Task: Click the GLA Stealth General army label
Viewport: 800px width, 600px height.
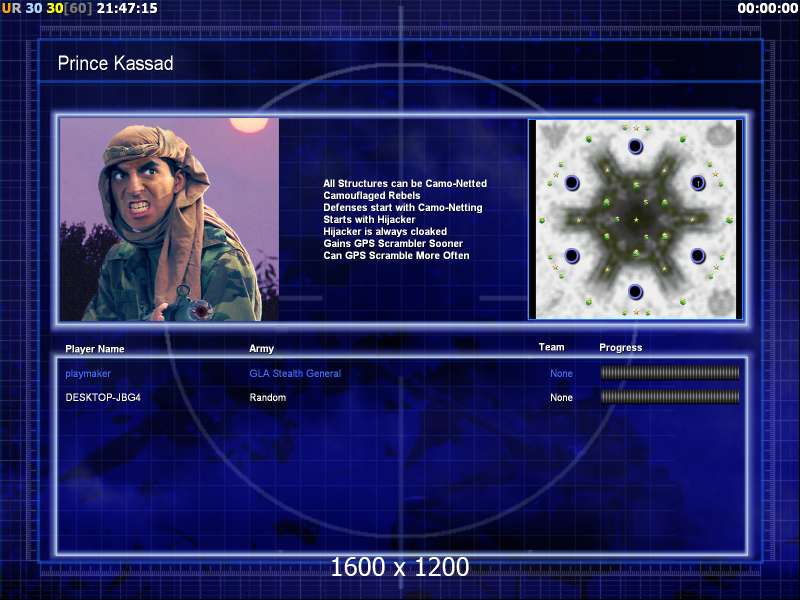Action: 295,373
